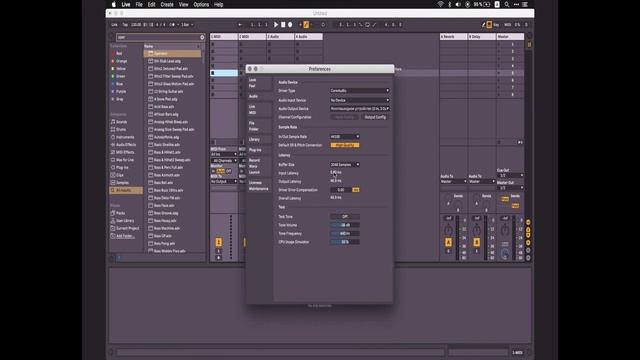This screenshot has width=640, height=360.
Task: Click the transport Stop button
Action: point(283,24)
